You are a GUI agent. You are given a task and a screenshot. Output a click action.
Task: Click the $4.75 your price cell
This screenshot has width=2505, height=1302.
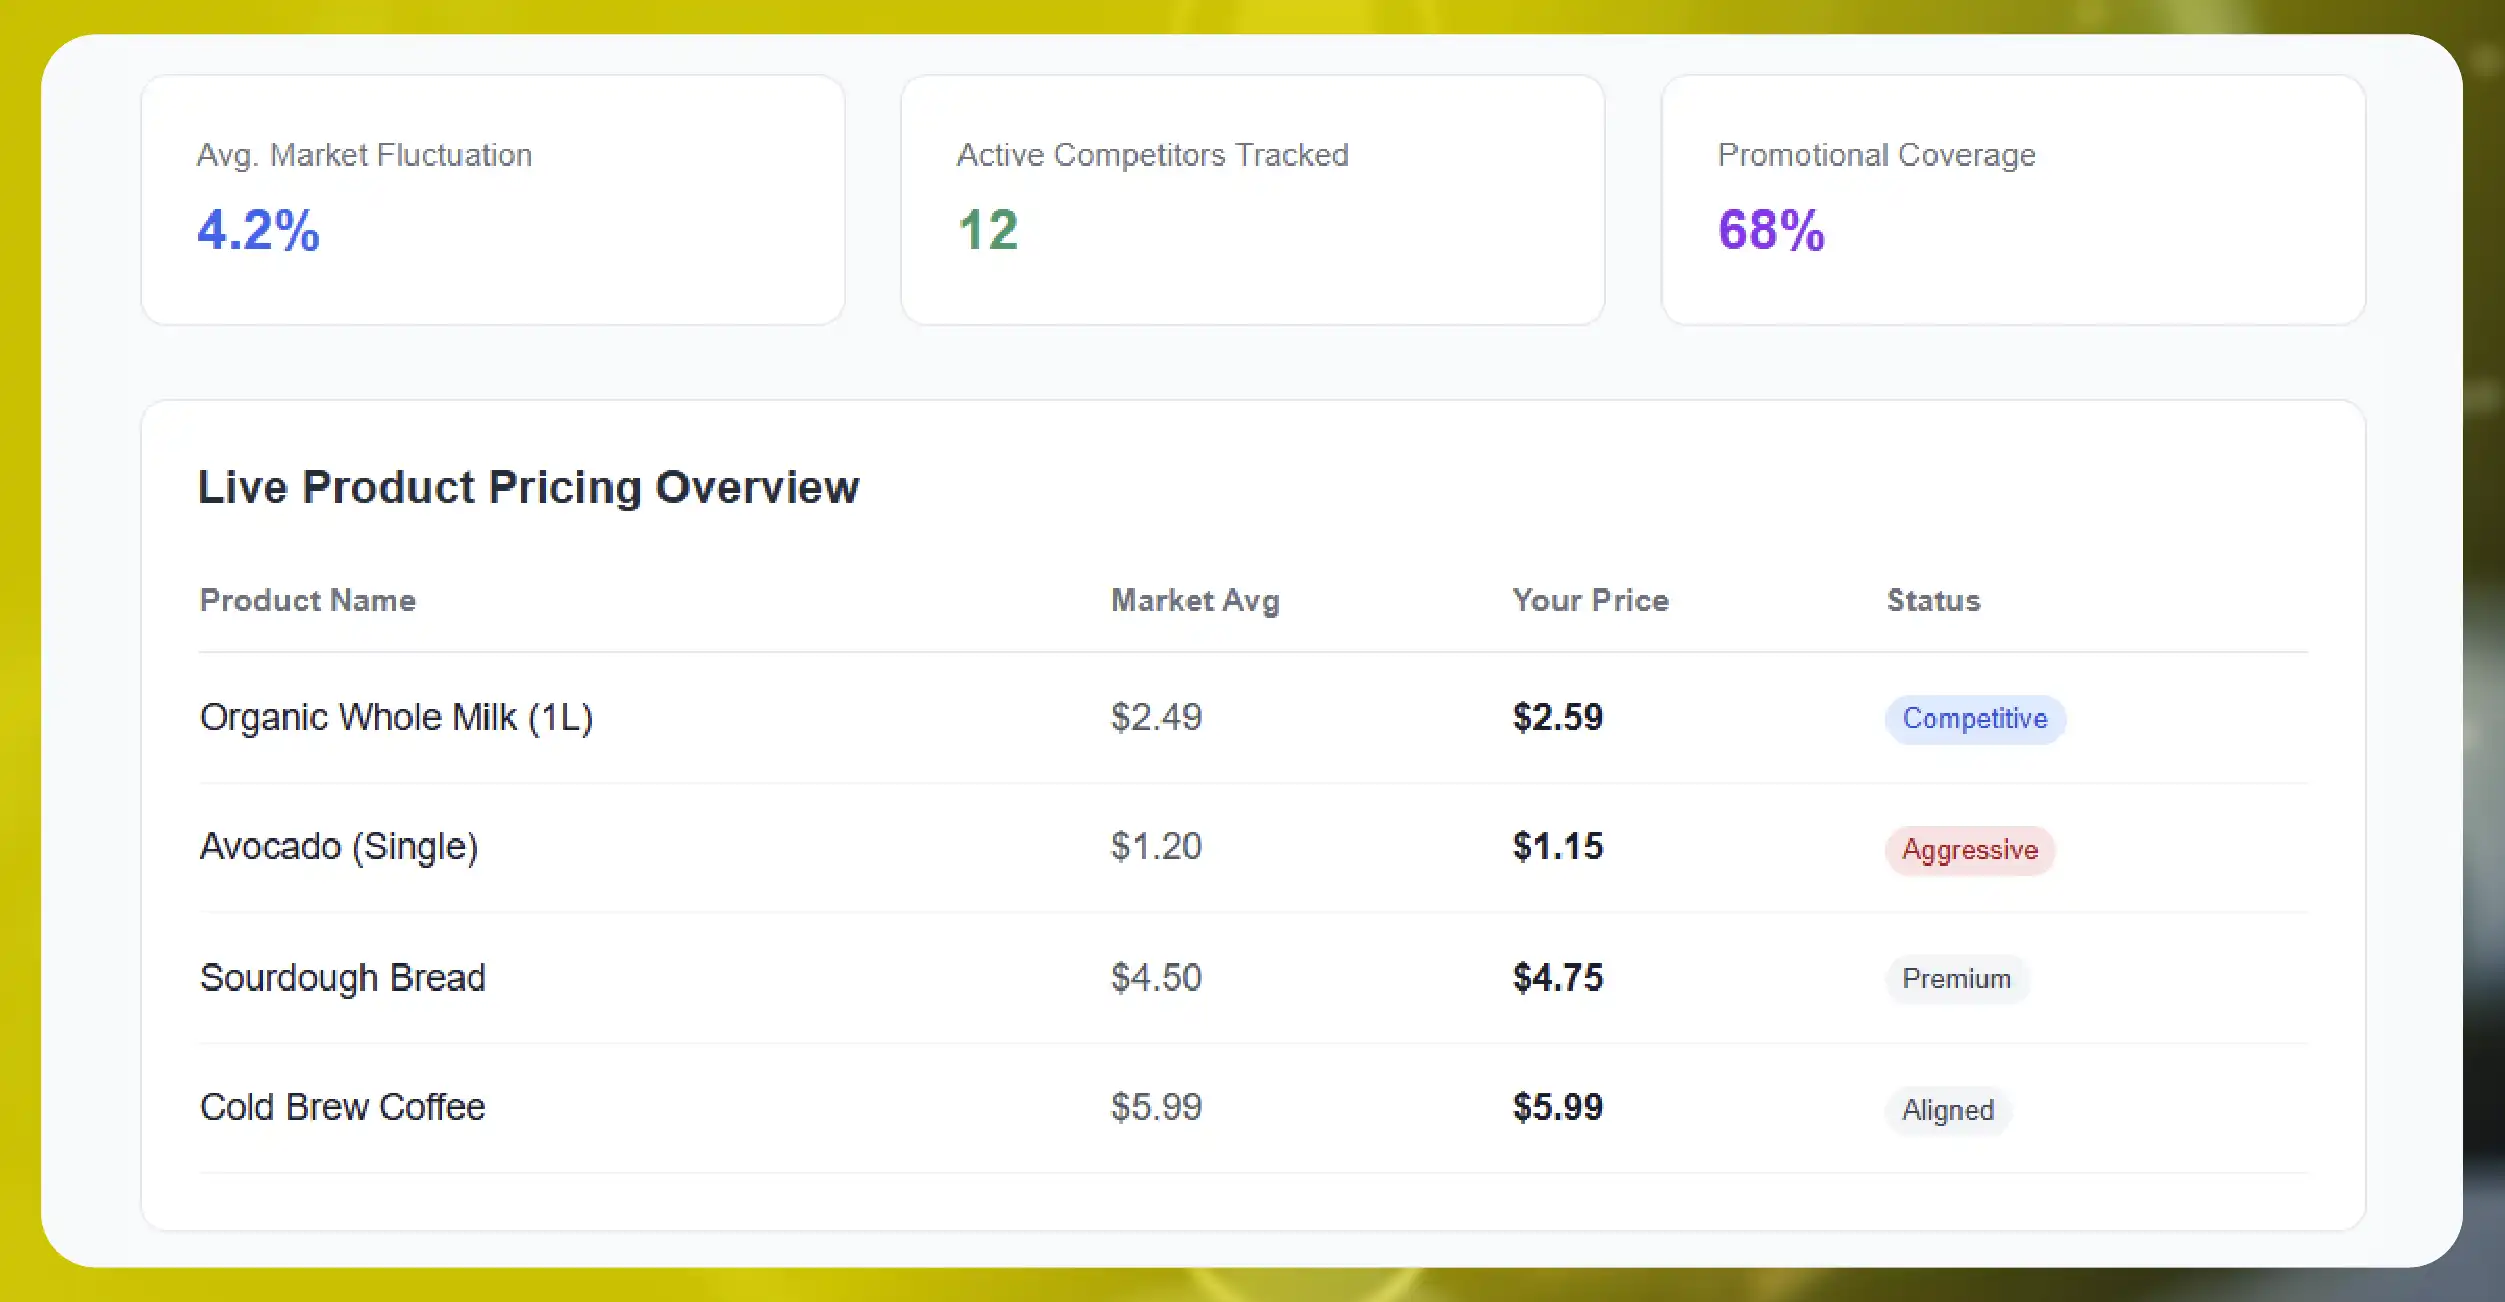tap(1557, 977)
